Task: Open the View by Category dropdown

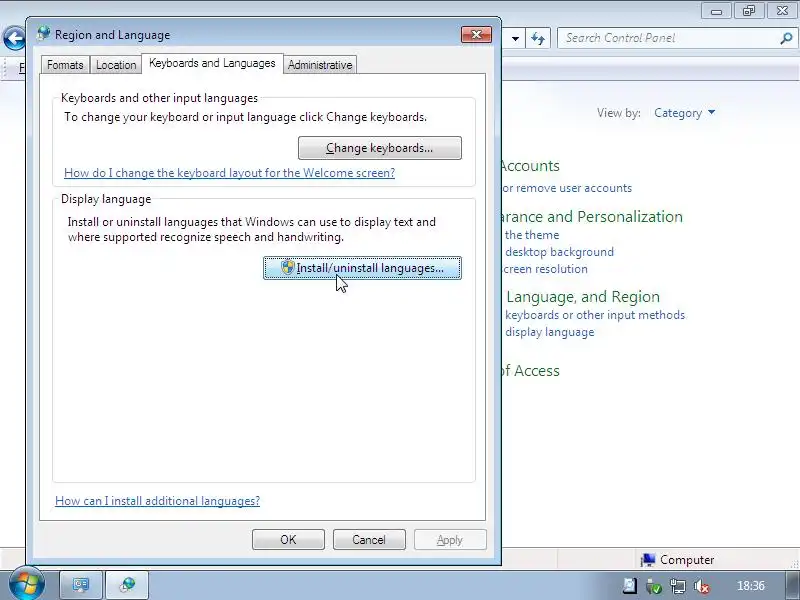Action: click(684, 113)
